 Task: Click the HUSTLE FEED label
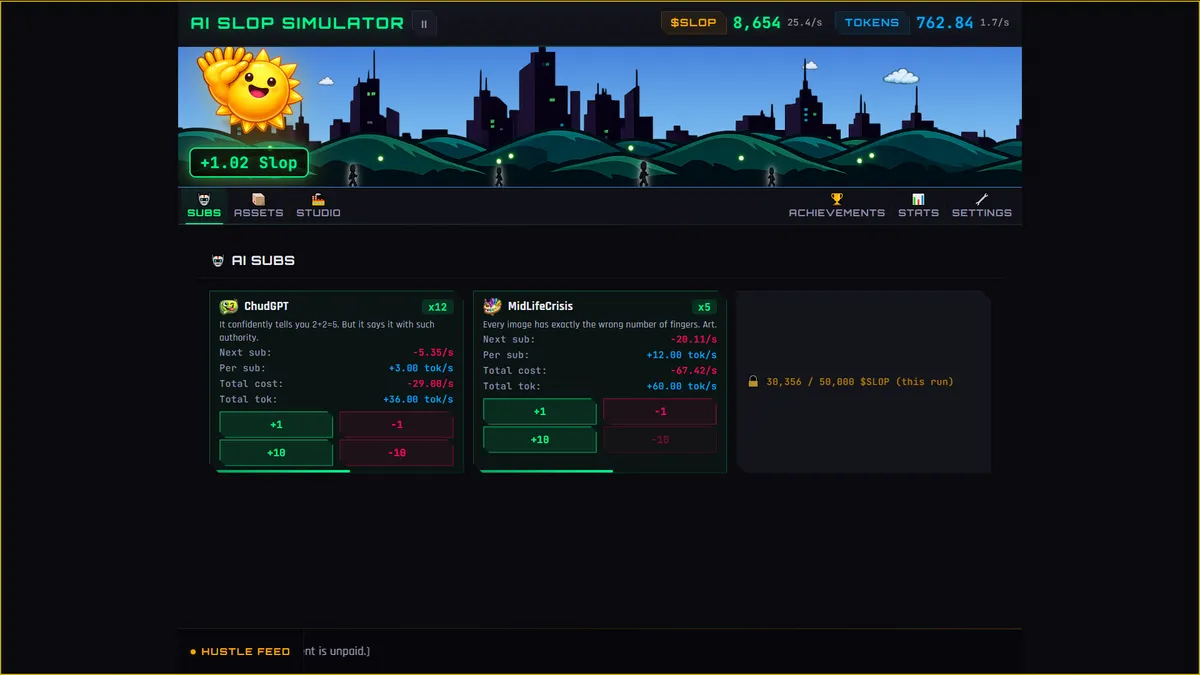[x=240, y=650]
